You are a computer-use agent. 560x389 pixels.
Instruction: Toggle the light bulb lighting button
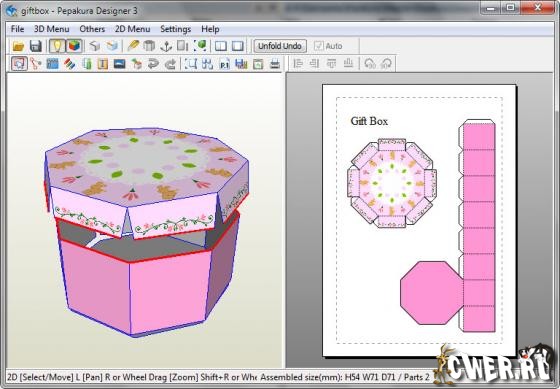tap(57, 46)
